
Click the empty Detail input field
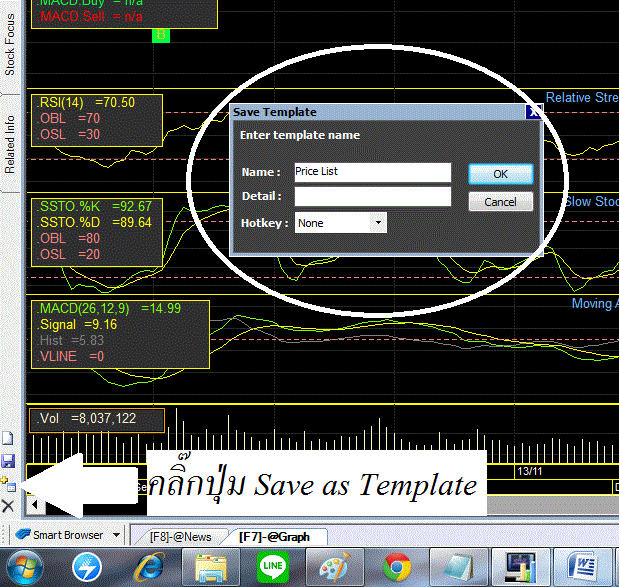pyautogui.click(x=372, y=196)
